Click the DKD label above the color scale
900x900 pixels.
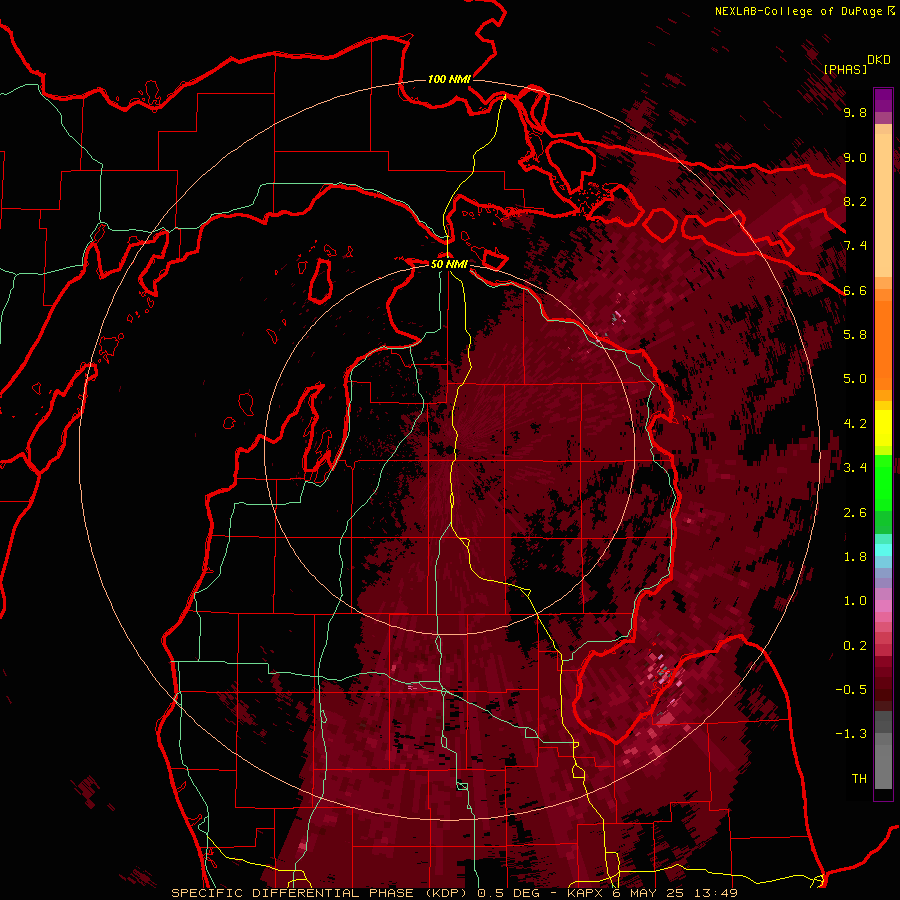pos(879,60)
